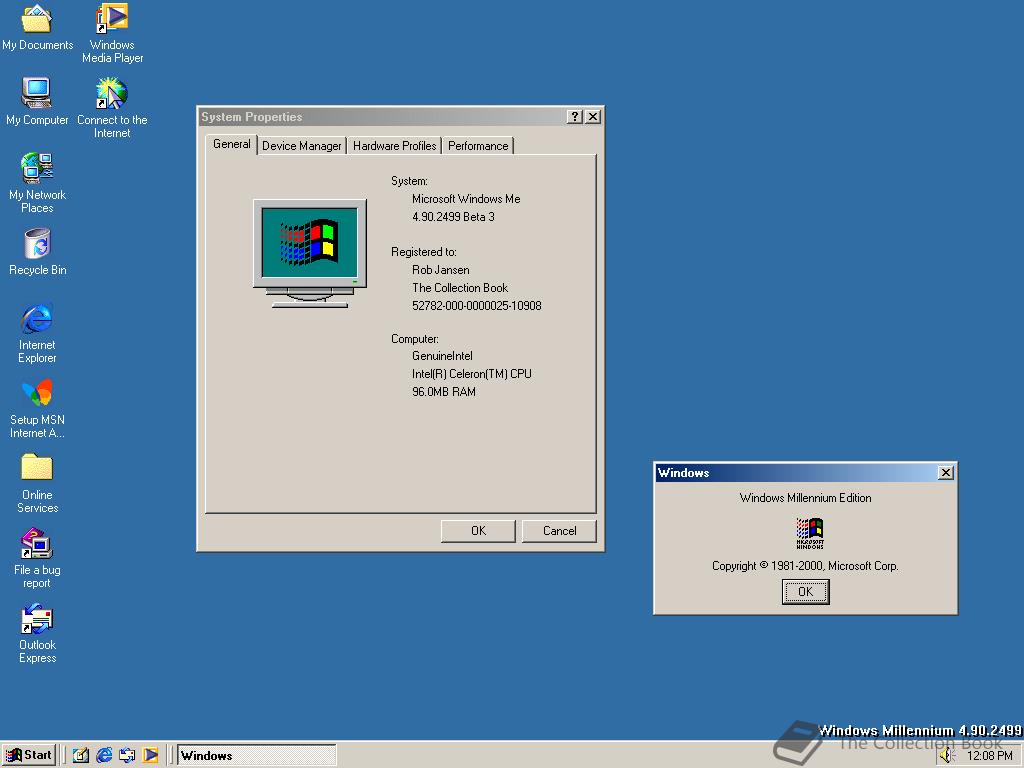Click the '96.0MB RAM' text
The height and width of the screenshot is (768, 1024).
(444, 392)
